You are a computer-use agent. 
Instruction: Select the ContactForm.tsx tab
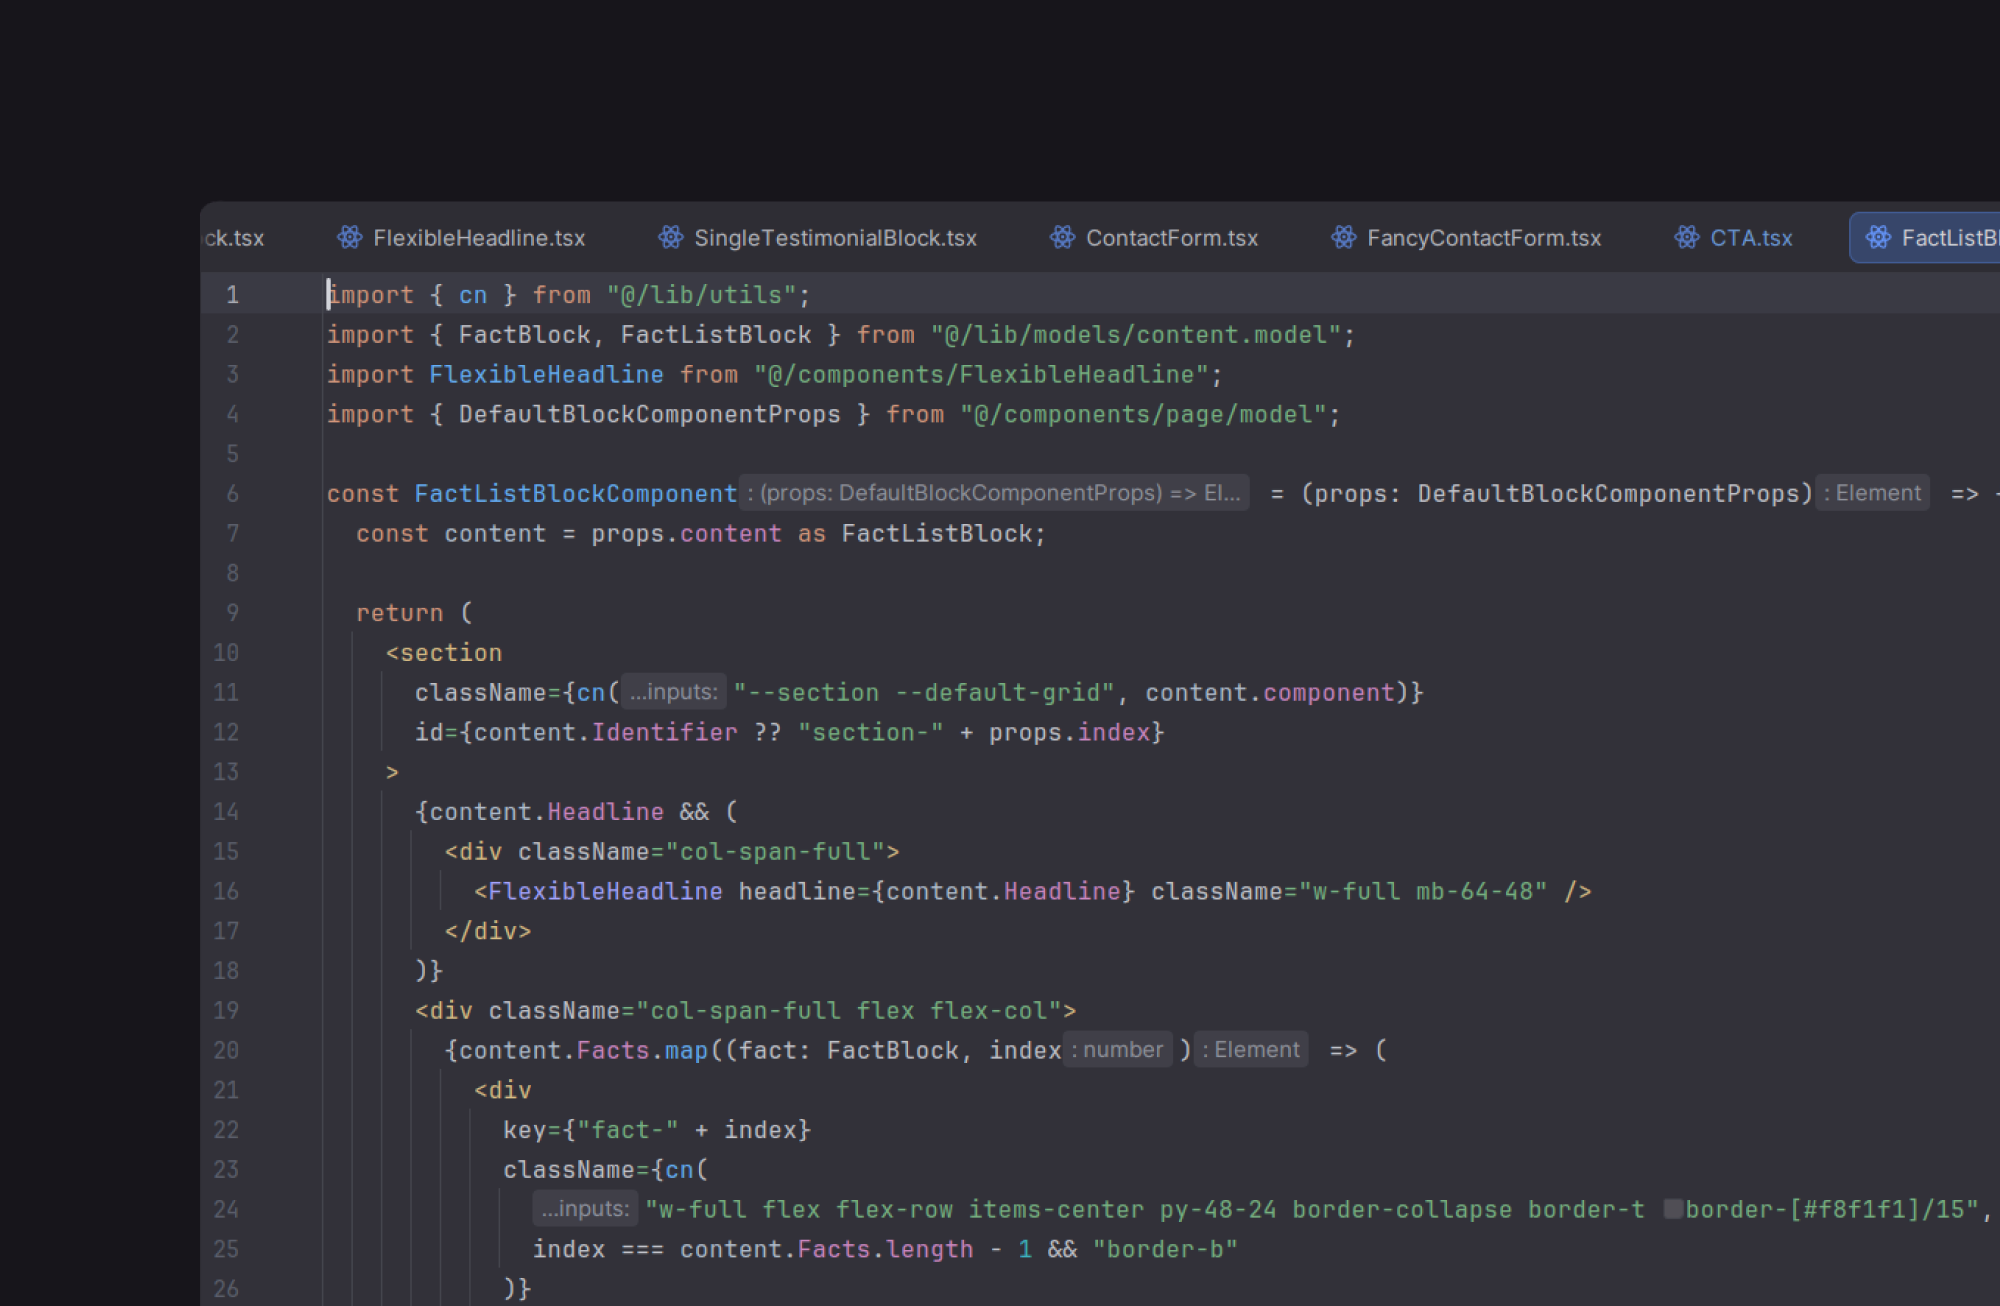tap(1153, 238)
